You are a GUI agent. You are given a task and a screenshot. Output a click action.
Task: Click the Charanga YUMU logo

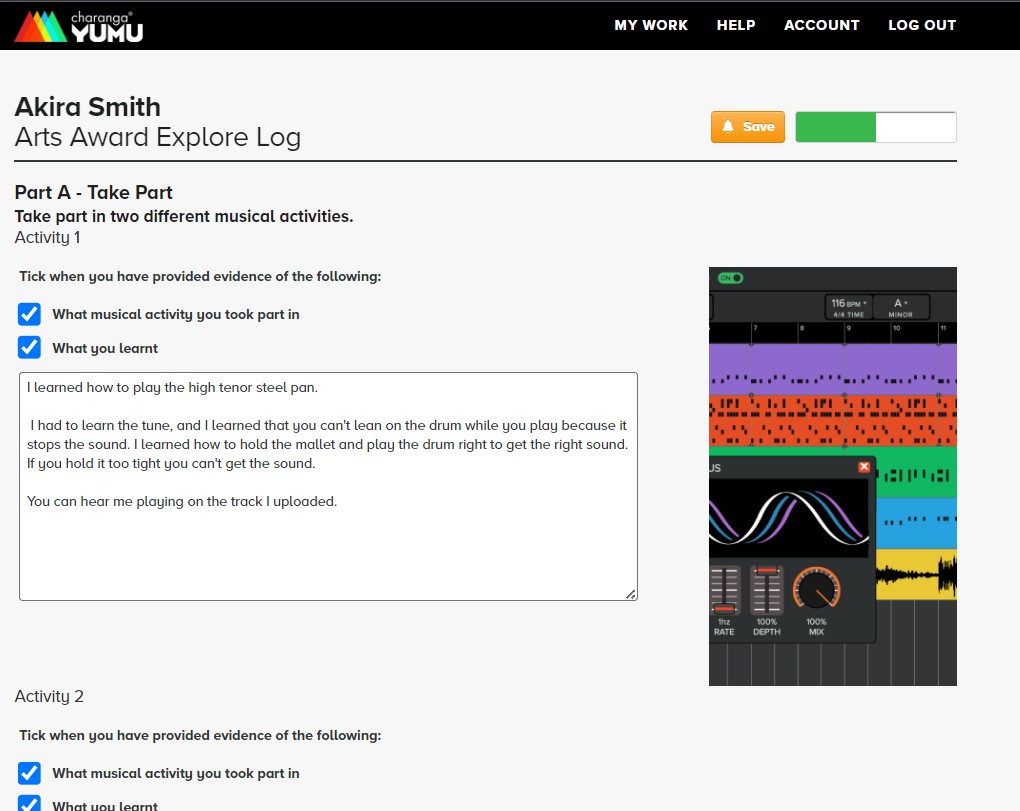coord(78,25)
